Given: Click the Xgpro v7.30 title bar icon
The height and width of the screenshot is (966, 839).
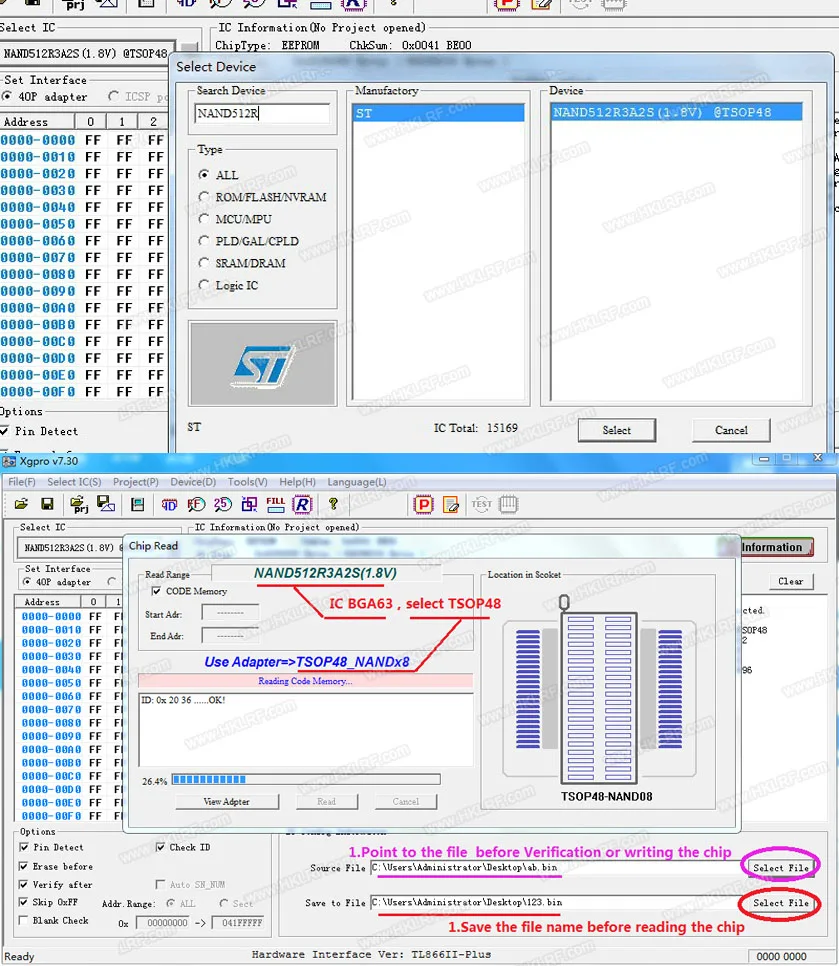Looking at the screenshot, I should point(9,461).
